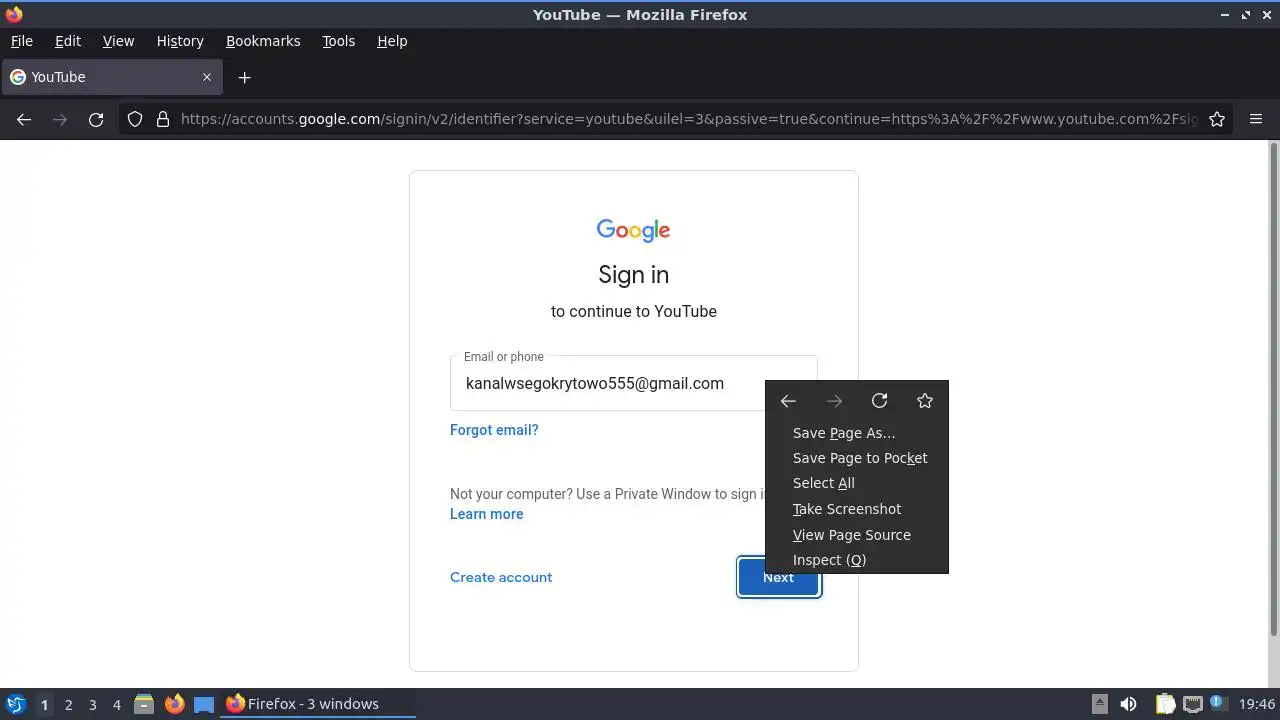Bookmark this page with the address bar star
1280x720 pixels.
(1217, 119)
